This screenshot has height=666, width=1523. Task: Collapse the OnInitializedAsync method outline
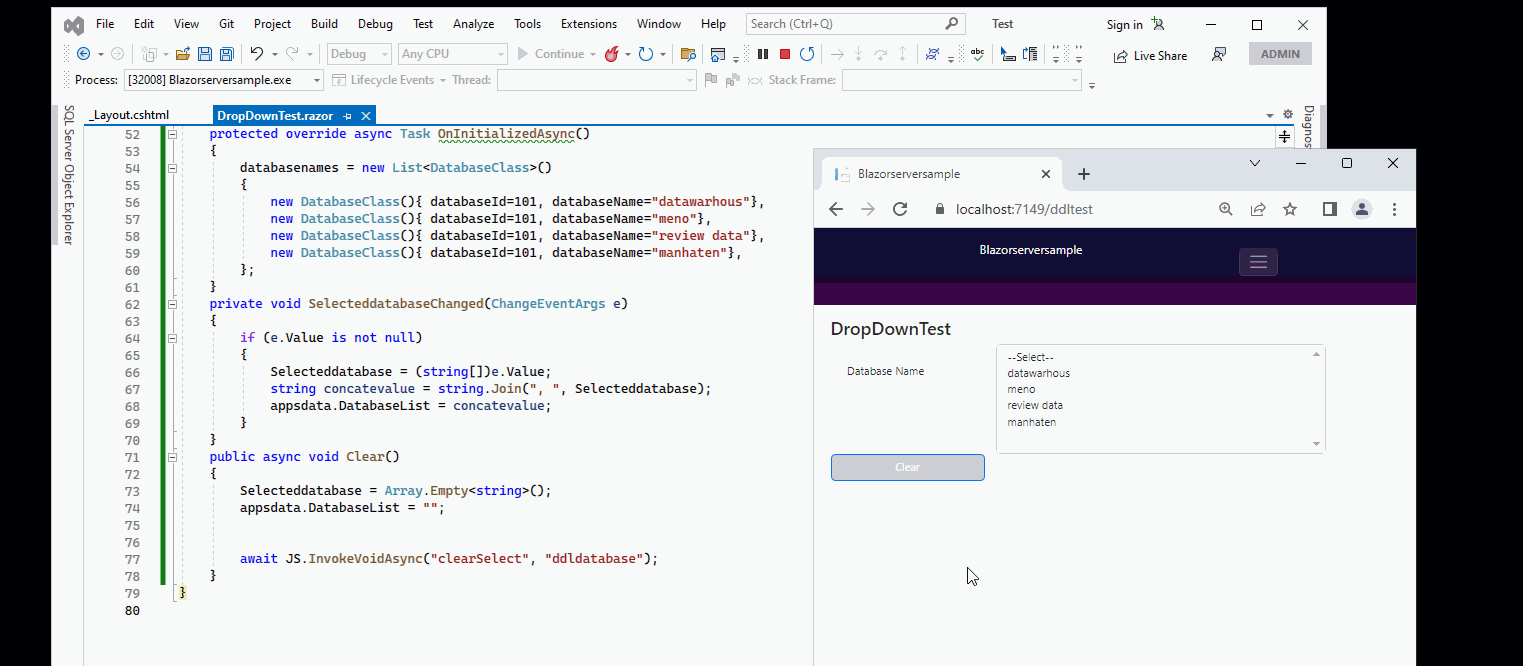[x=172, y=134]
